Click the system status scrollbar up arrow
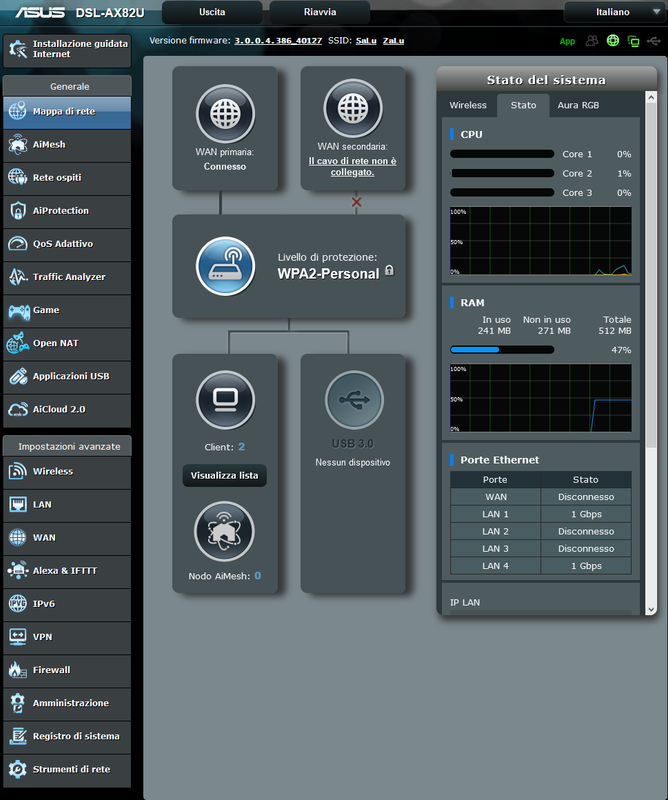 click(x=651, y=97)
